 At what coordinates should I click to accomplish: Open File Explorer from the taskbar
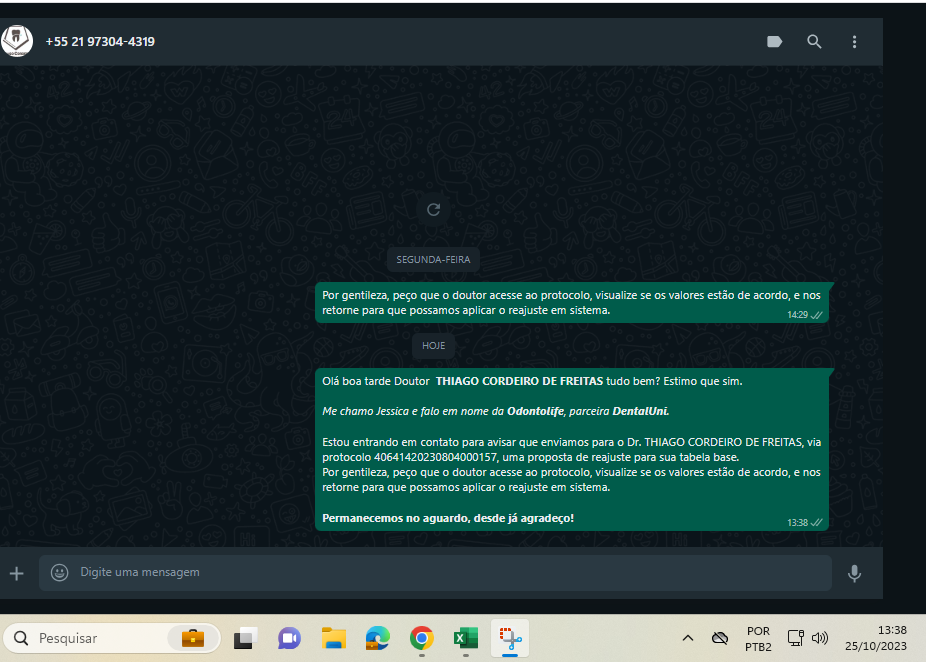coord(334,638)
